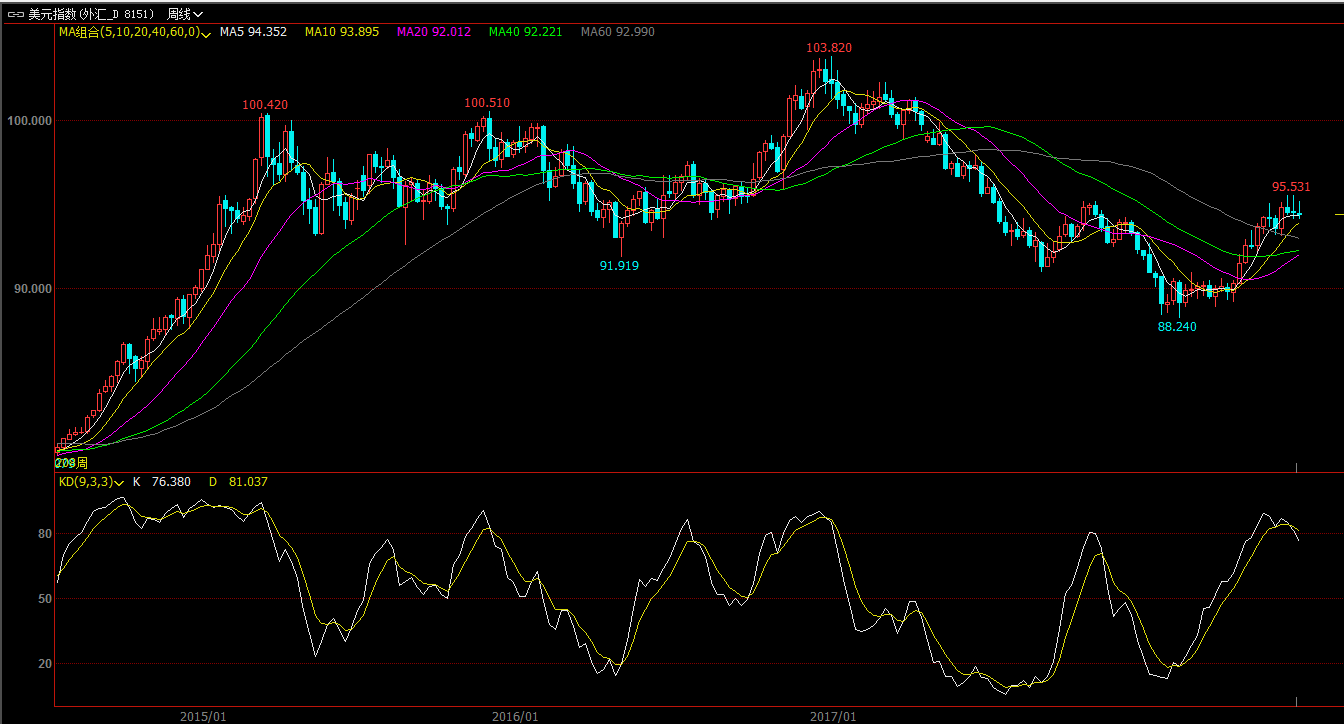
Task: Click the week count label ending in 周
Action: click(x=71, y=463)
